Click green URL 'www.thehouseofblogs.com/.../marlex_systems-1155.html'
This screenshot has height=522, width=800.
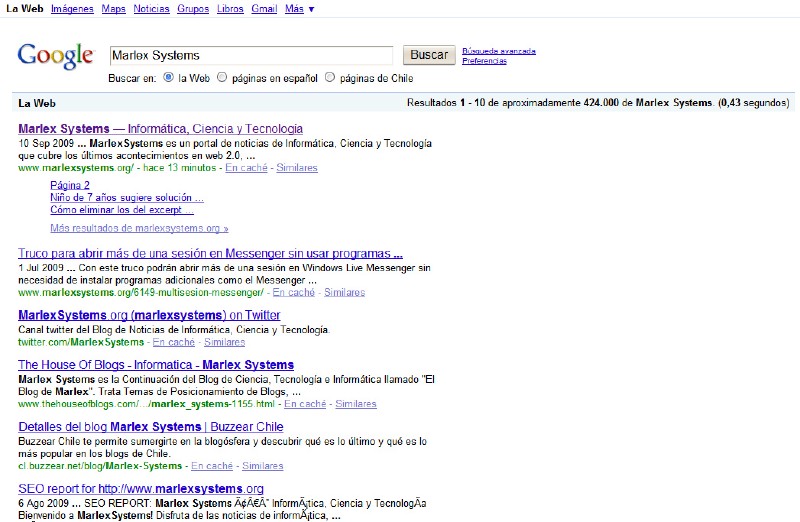pos(146,404)
